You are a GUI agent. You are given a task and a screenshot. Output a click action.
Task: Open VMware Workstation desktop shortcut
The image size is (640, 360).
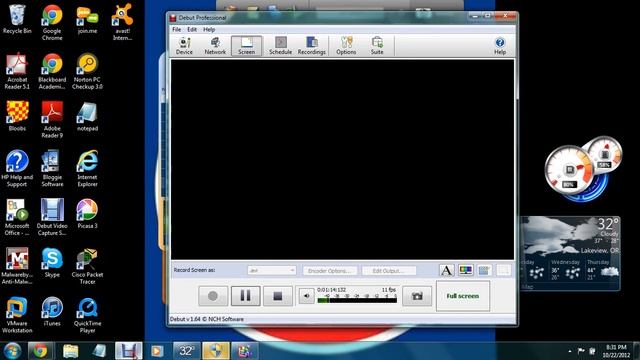[17, 315]
